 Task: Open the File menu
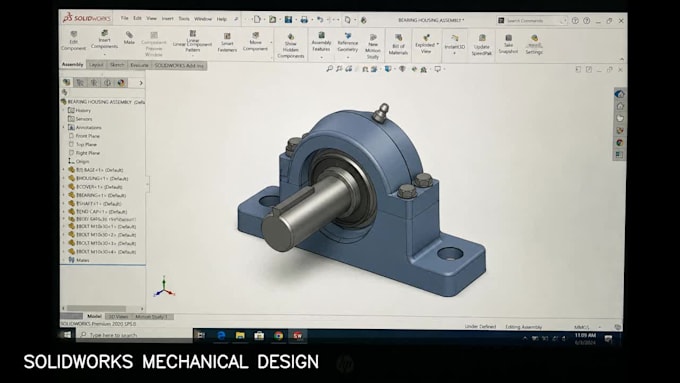124,18
